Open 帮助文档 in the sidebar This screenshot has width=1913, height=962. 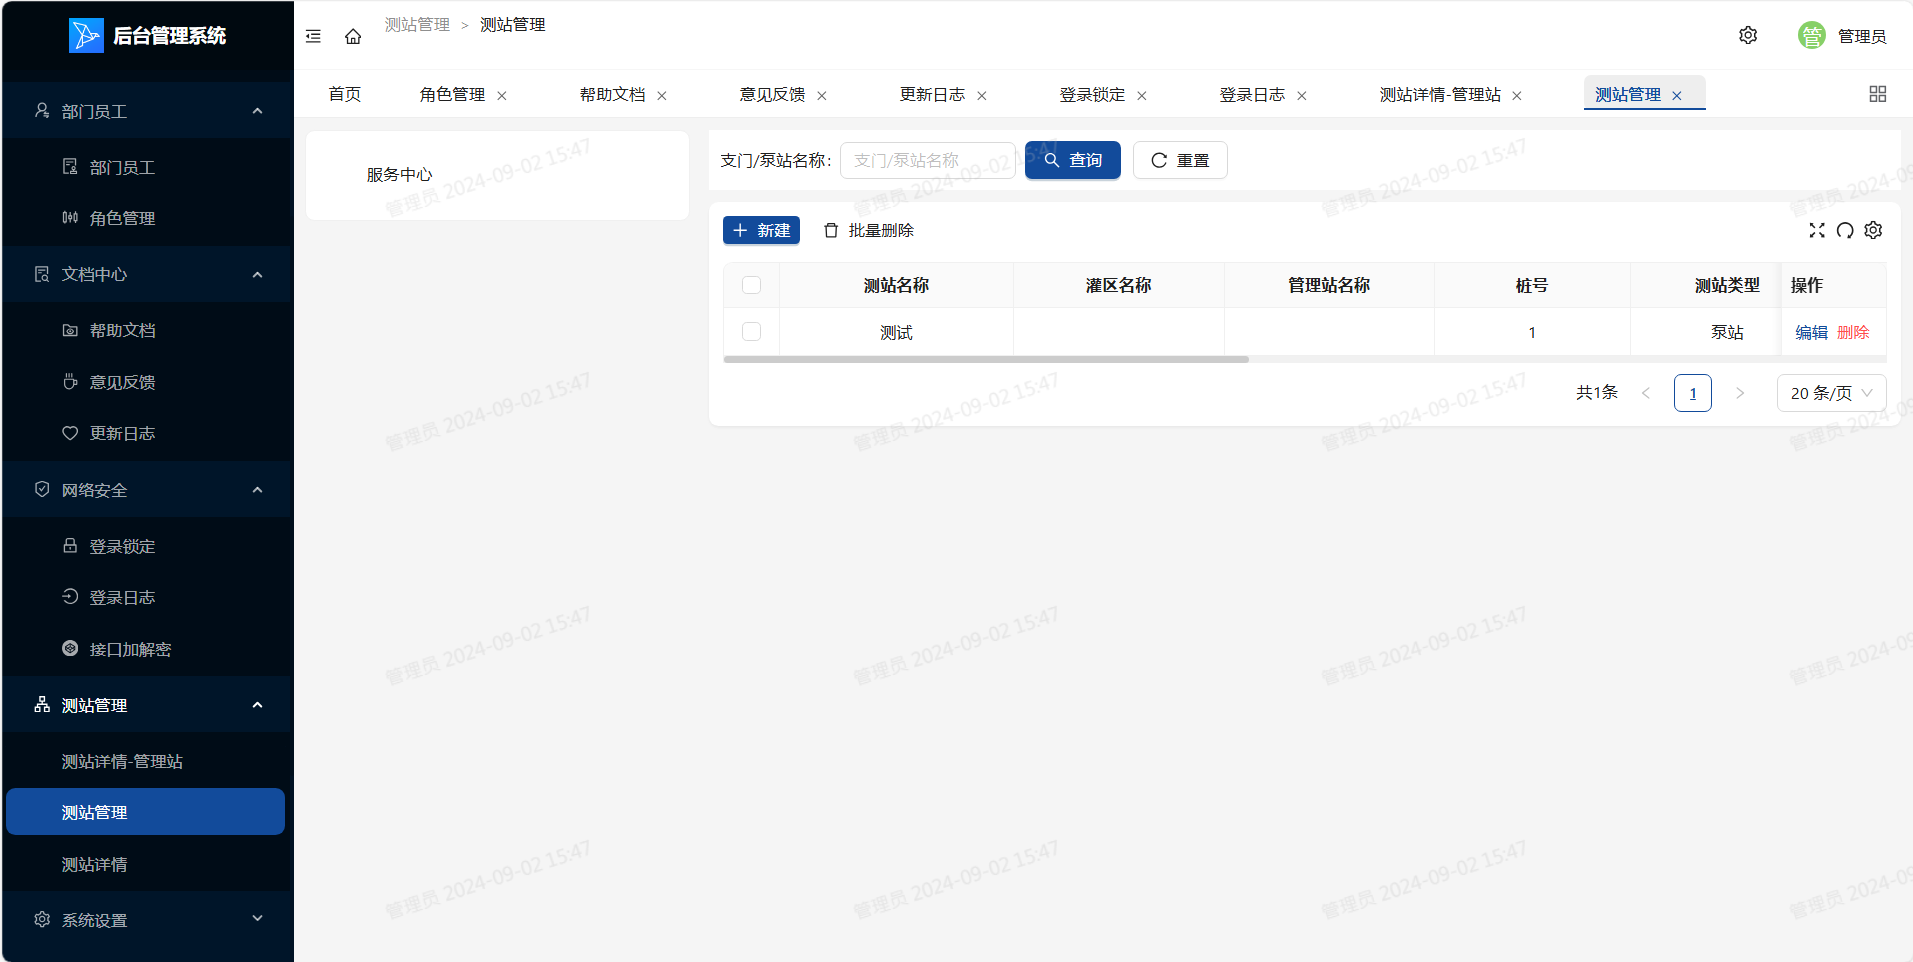point(146,330)
